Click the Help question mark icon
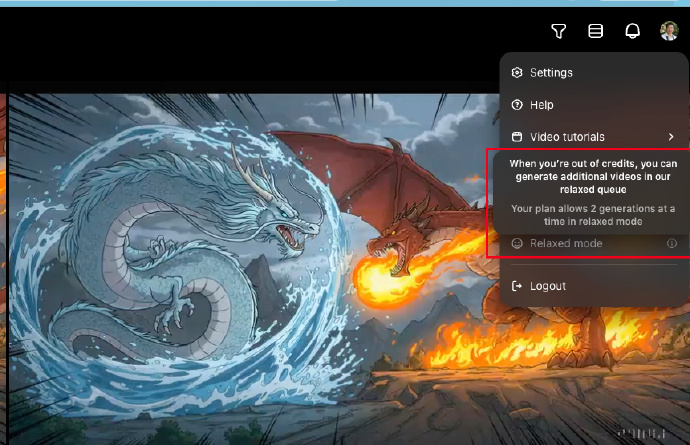The width and height of the screenshot is (690, 445). (517, 105)
